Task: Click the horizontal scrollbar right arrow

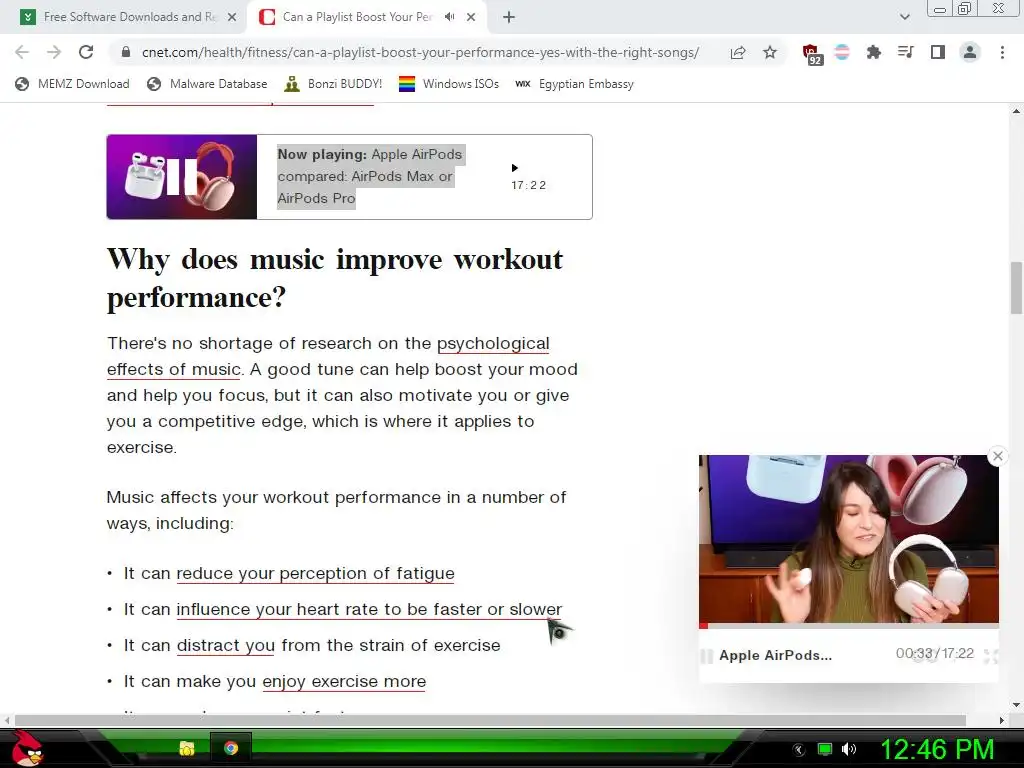Action: coord(1002,720)
